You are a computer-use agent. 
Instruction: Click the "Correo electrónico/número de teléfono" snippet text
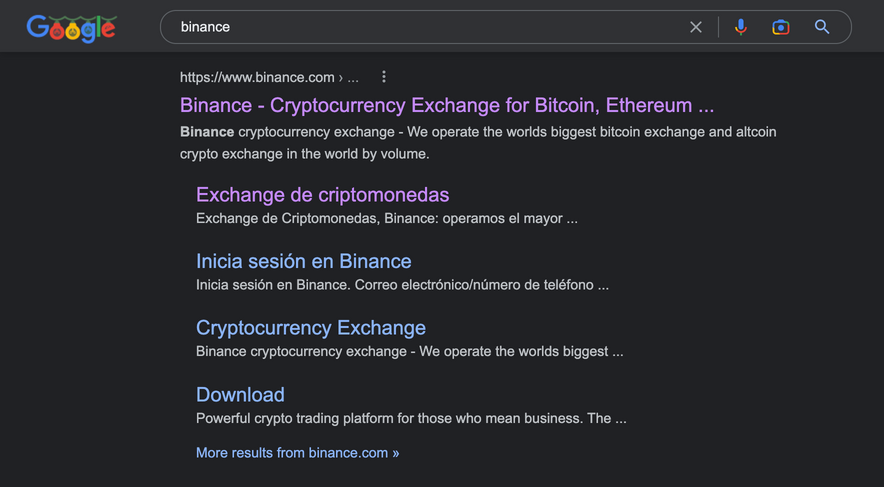tap(402, 285)
